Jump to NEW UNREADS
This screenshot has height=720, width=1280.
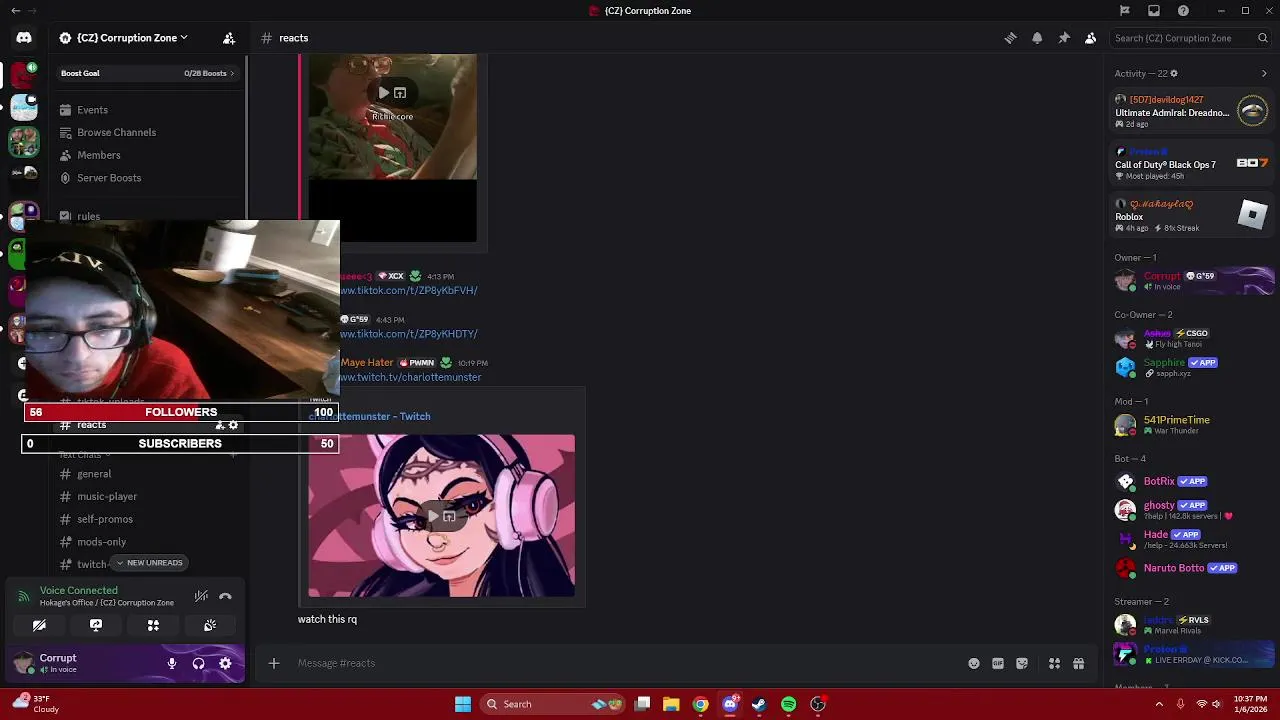(x=149, y=563)
